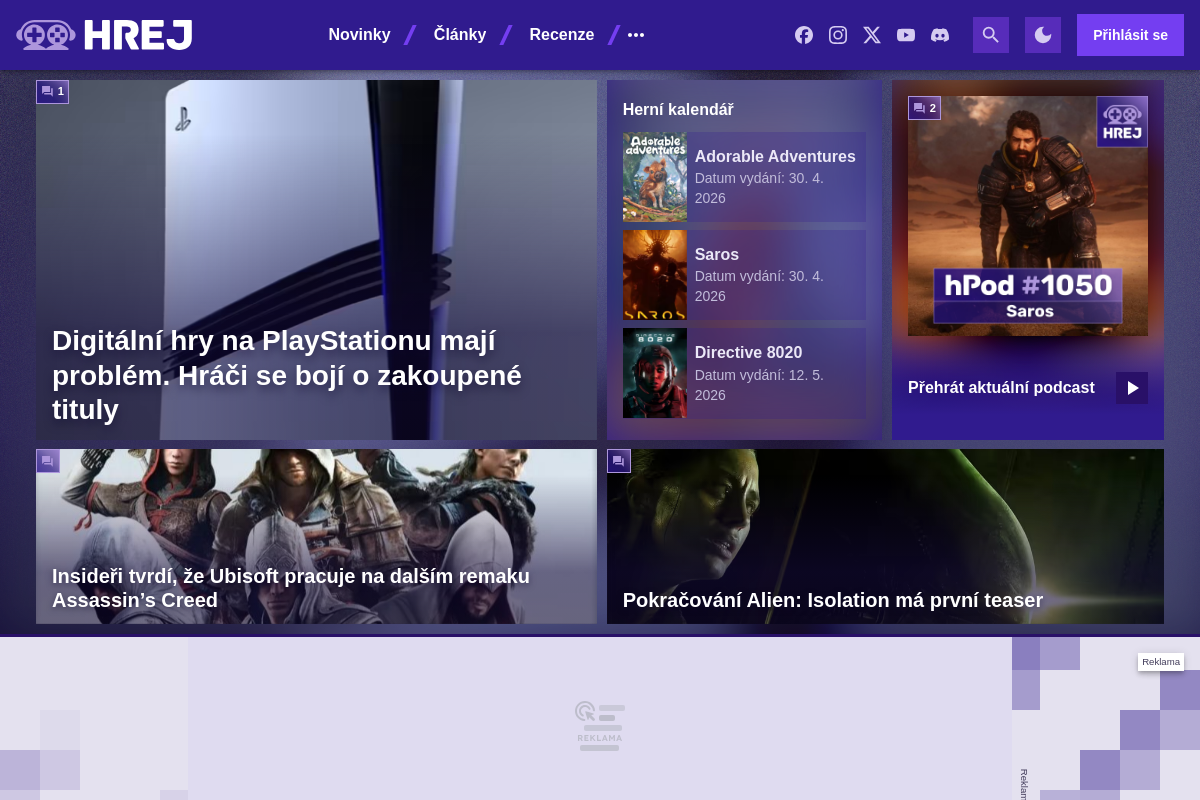Click Přehrát aktuální podcast text
Screen dimensions: 1200x800
pos(1001,387)
